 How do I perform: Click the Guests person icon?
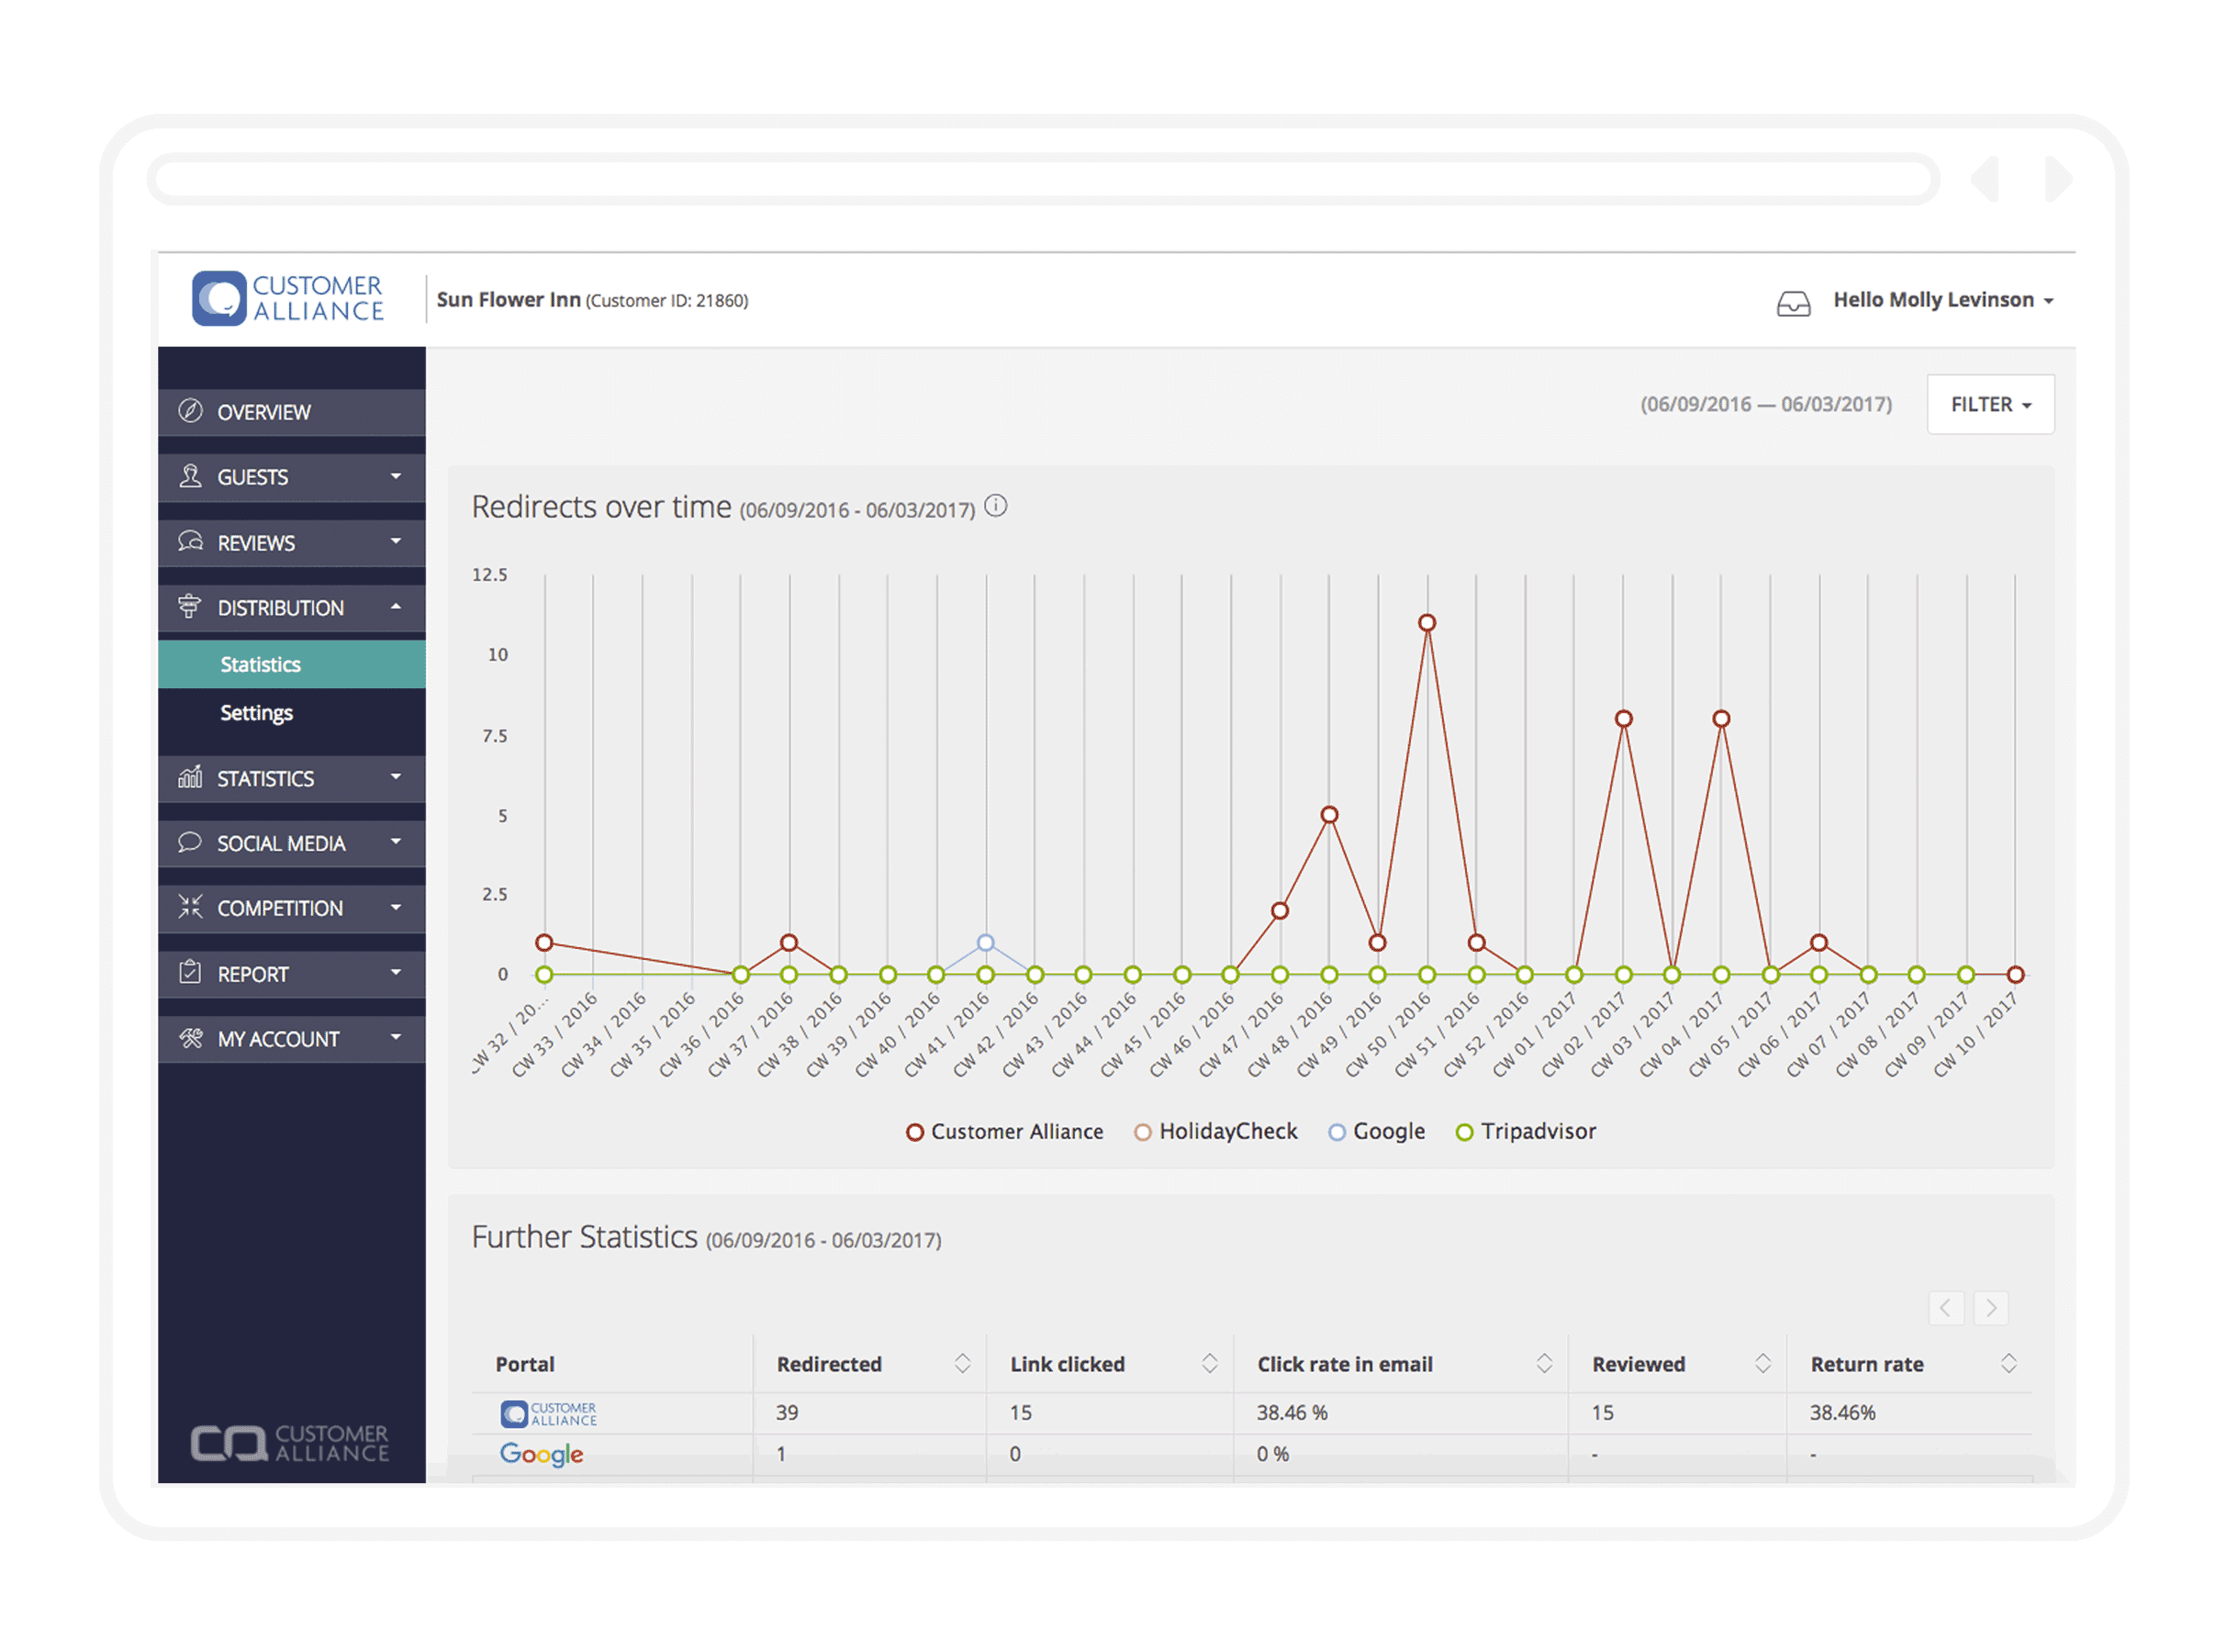[x=189, y=477]
